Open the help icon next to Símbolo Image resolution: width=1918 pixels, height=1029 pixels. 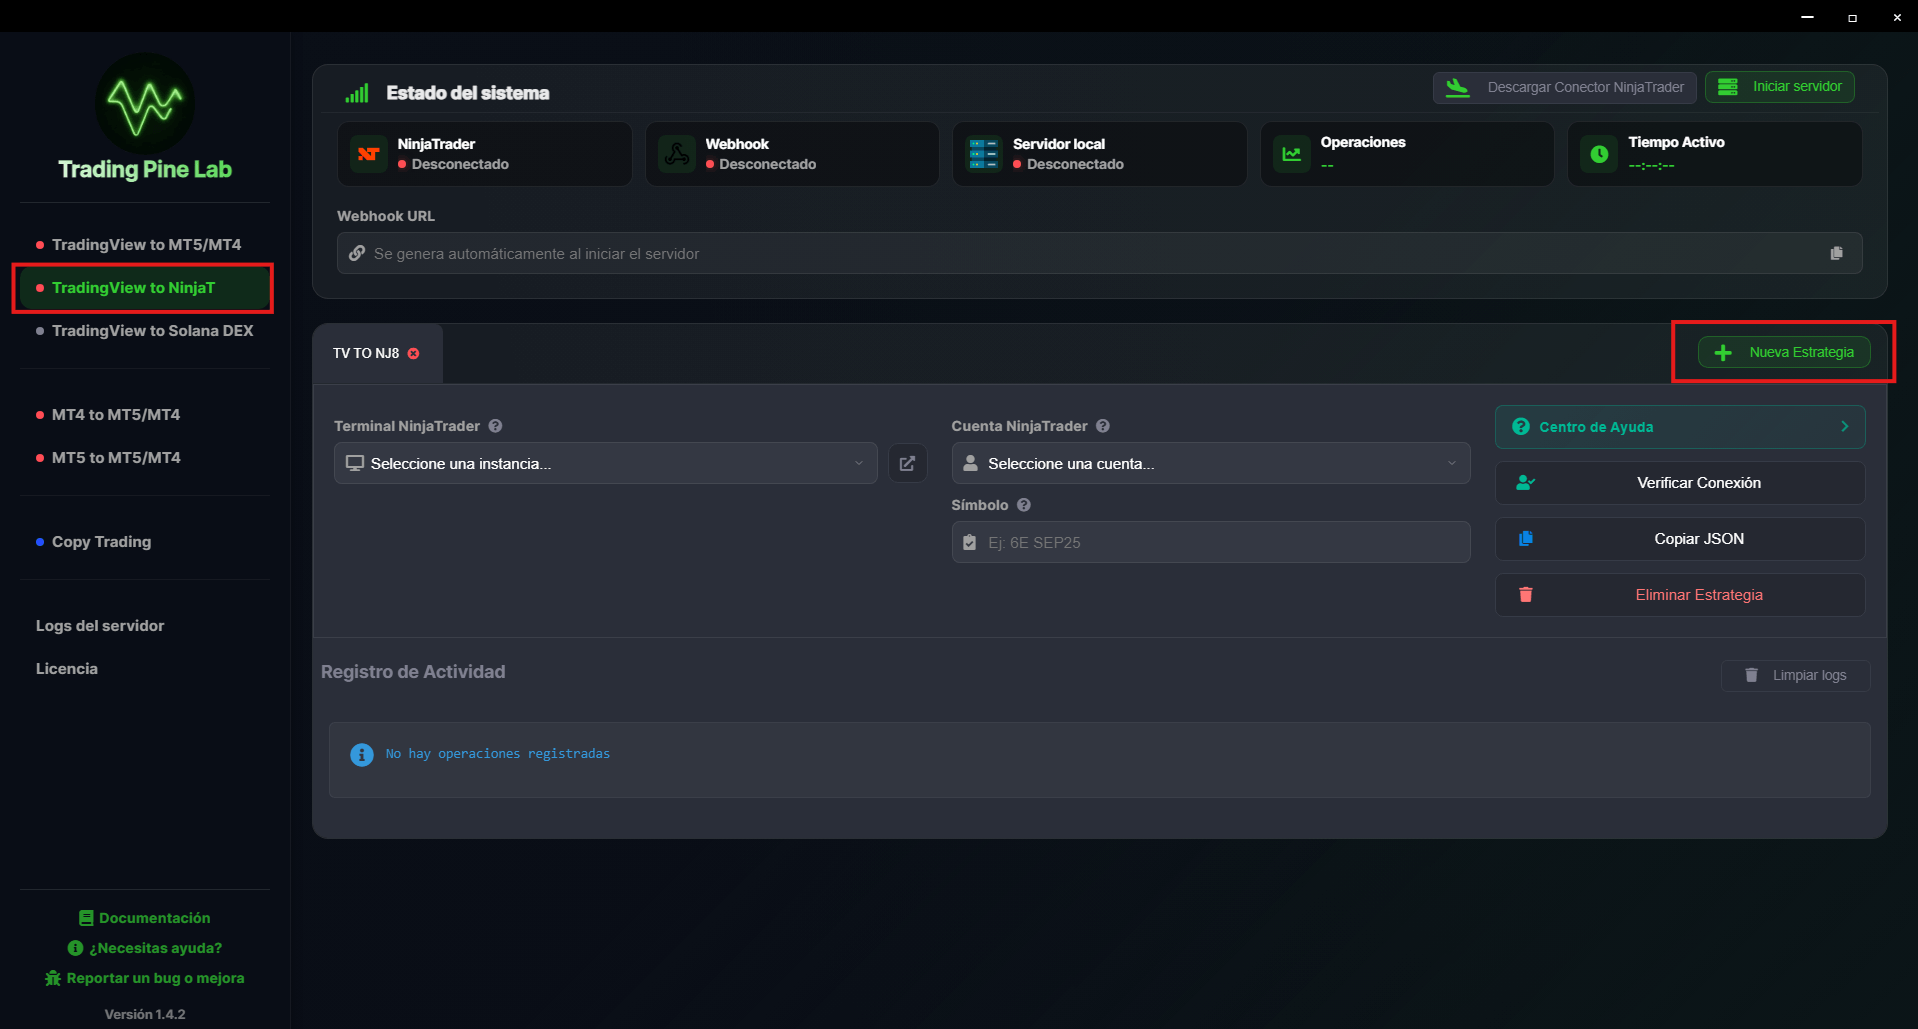tap(1023, 505)
